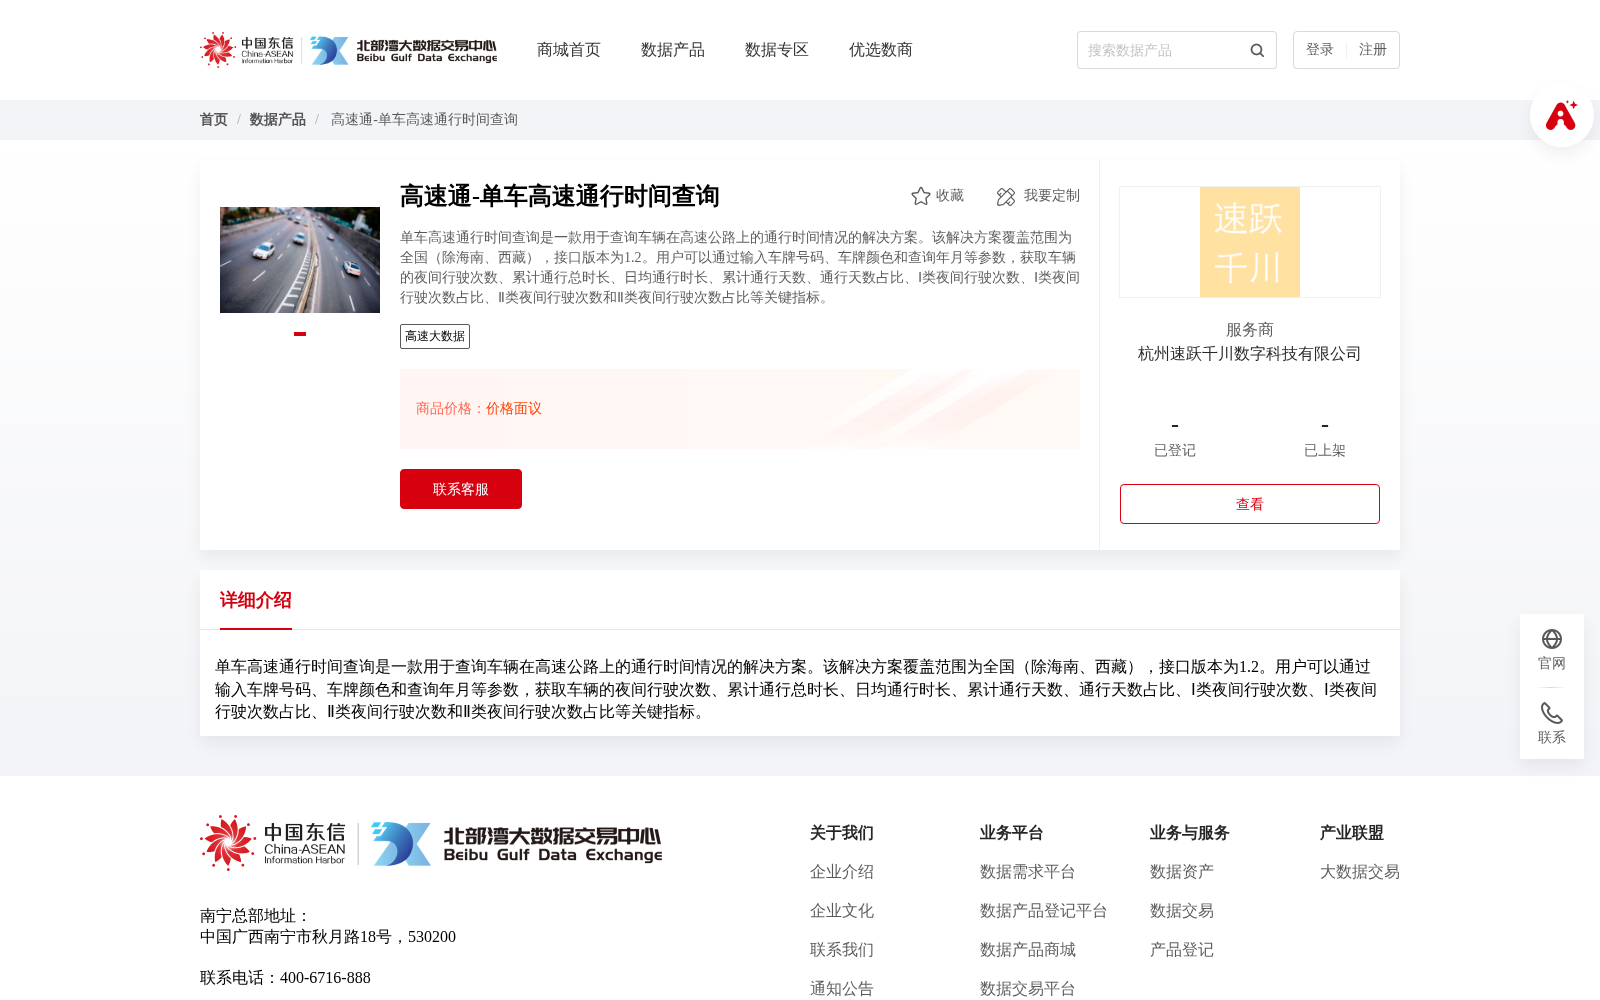Image resolution: width=1600 pixels, height=1000 pixels.
Task: Open the footer 企业文化 link
Action: coord(842,911)
